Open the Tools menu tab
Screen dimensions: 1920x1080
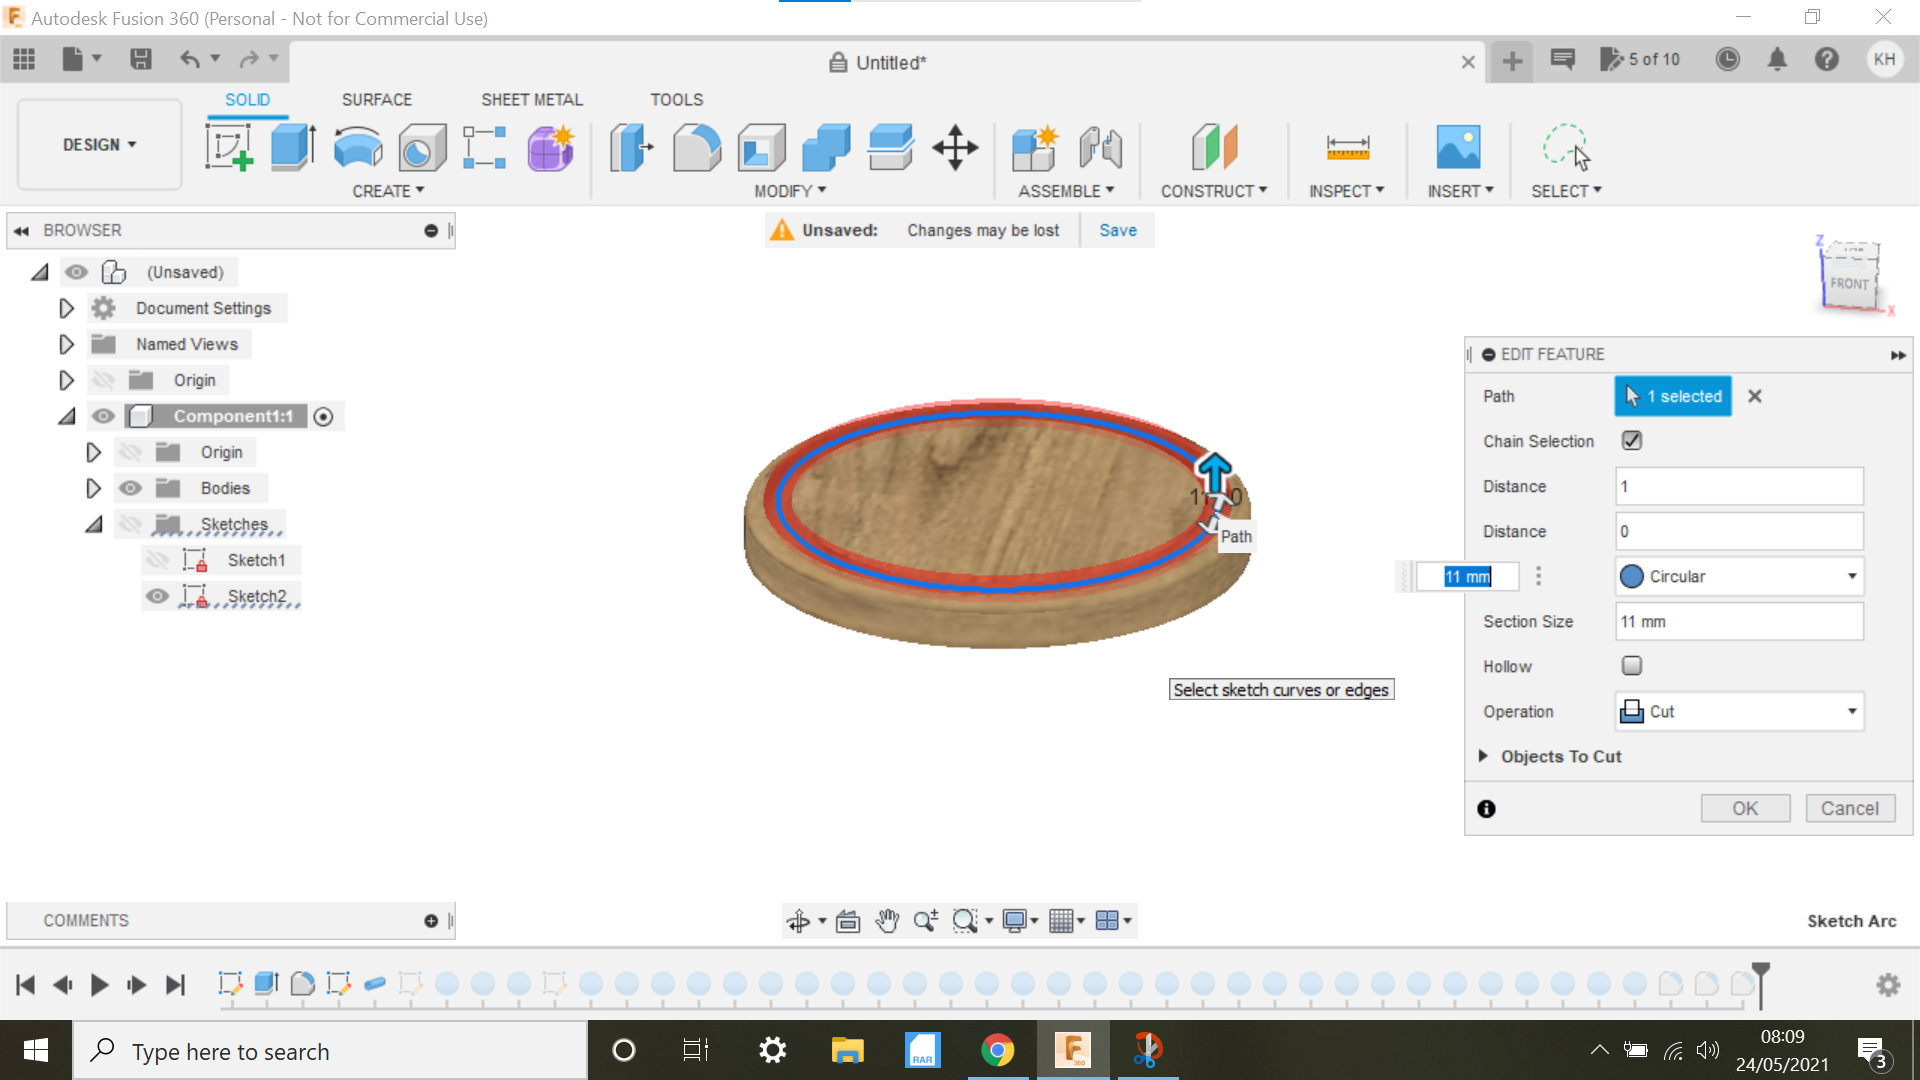[676, 99]
